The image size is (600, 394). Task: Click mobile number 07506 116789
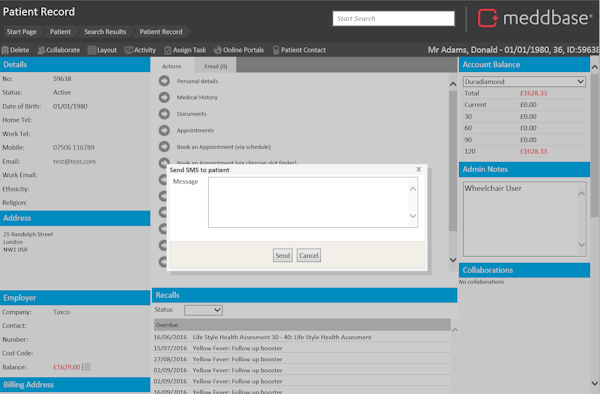tap(73, 147)
